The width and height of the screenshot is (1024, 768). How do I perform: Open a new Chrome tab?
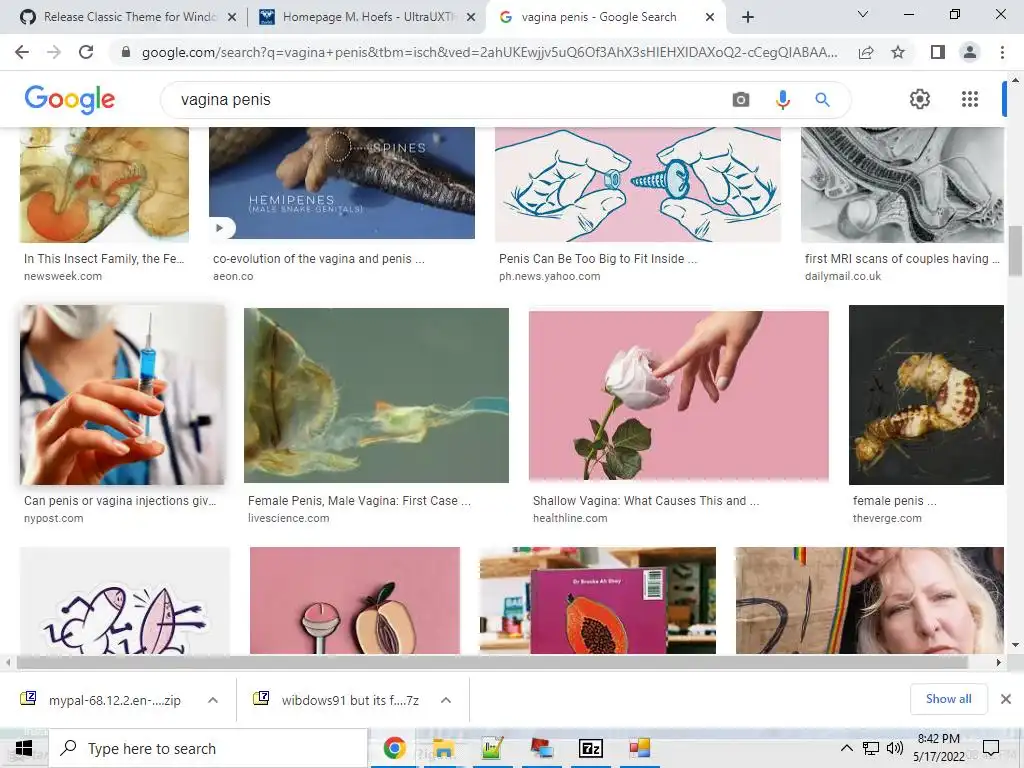point(748,17)
